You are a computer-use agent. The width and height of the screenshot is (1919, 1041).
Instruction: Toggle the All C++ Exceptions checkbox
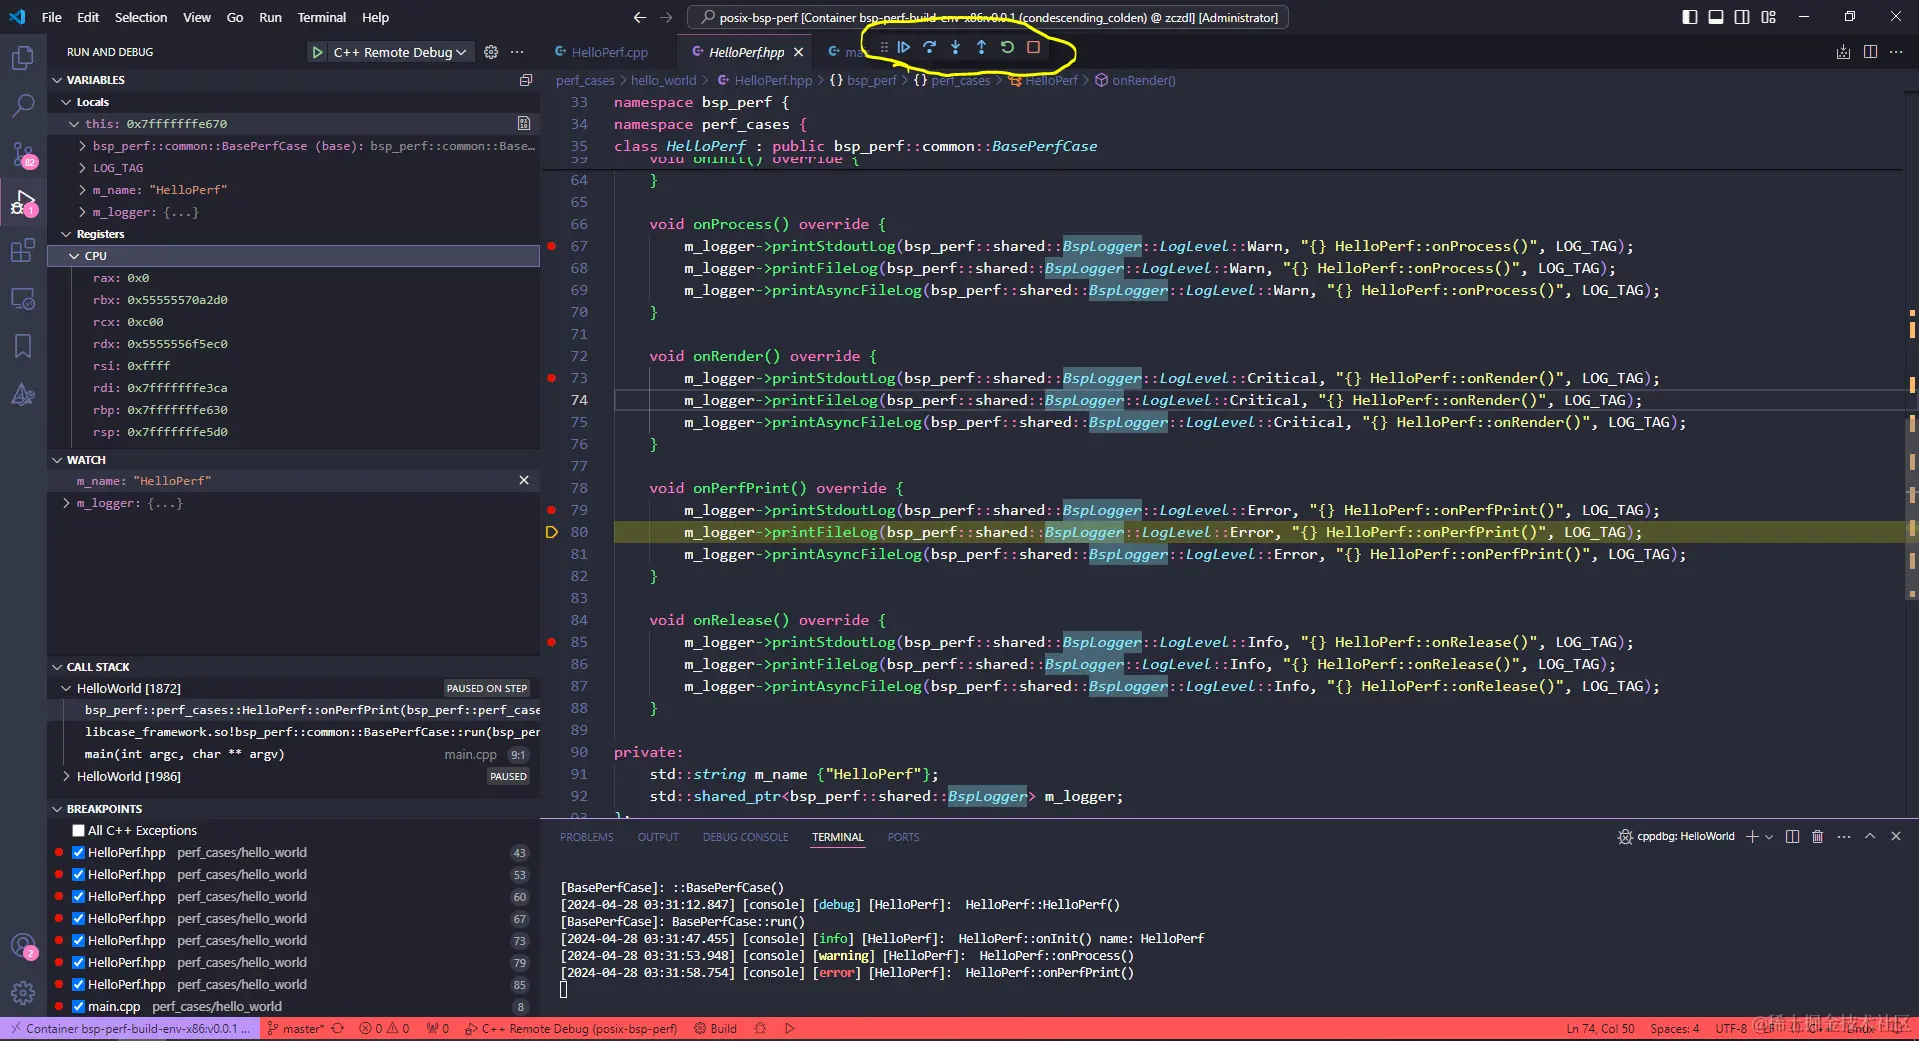pyautogui.click(x=78, y=830)
